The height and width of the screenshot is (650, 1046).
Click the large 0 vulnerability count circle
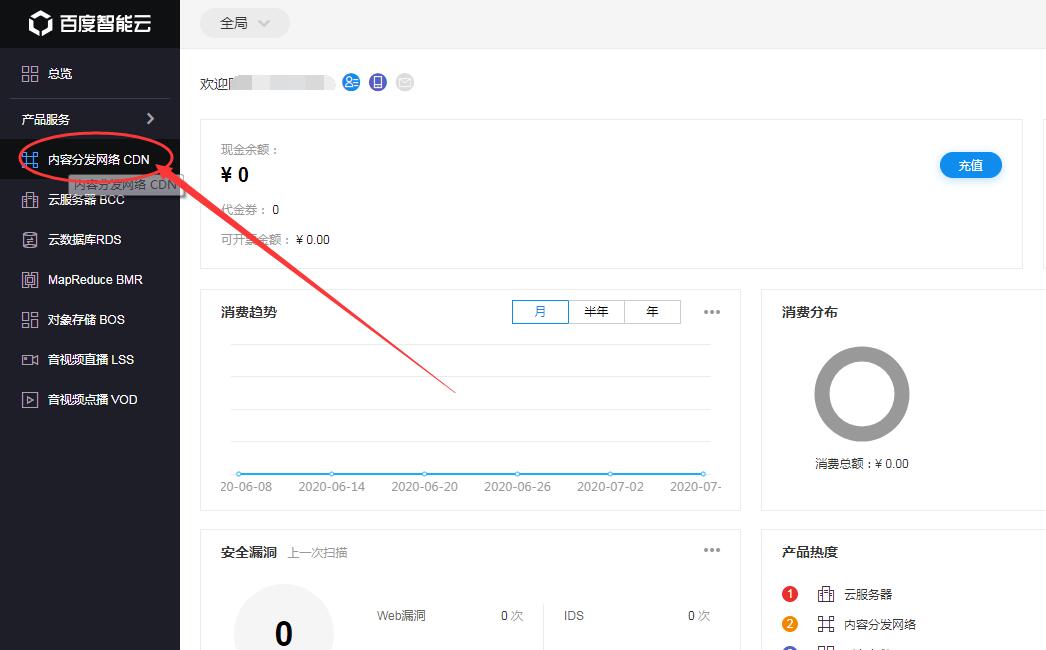point(284,617)
